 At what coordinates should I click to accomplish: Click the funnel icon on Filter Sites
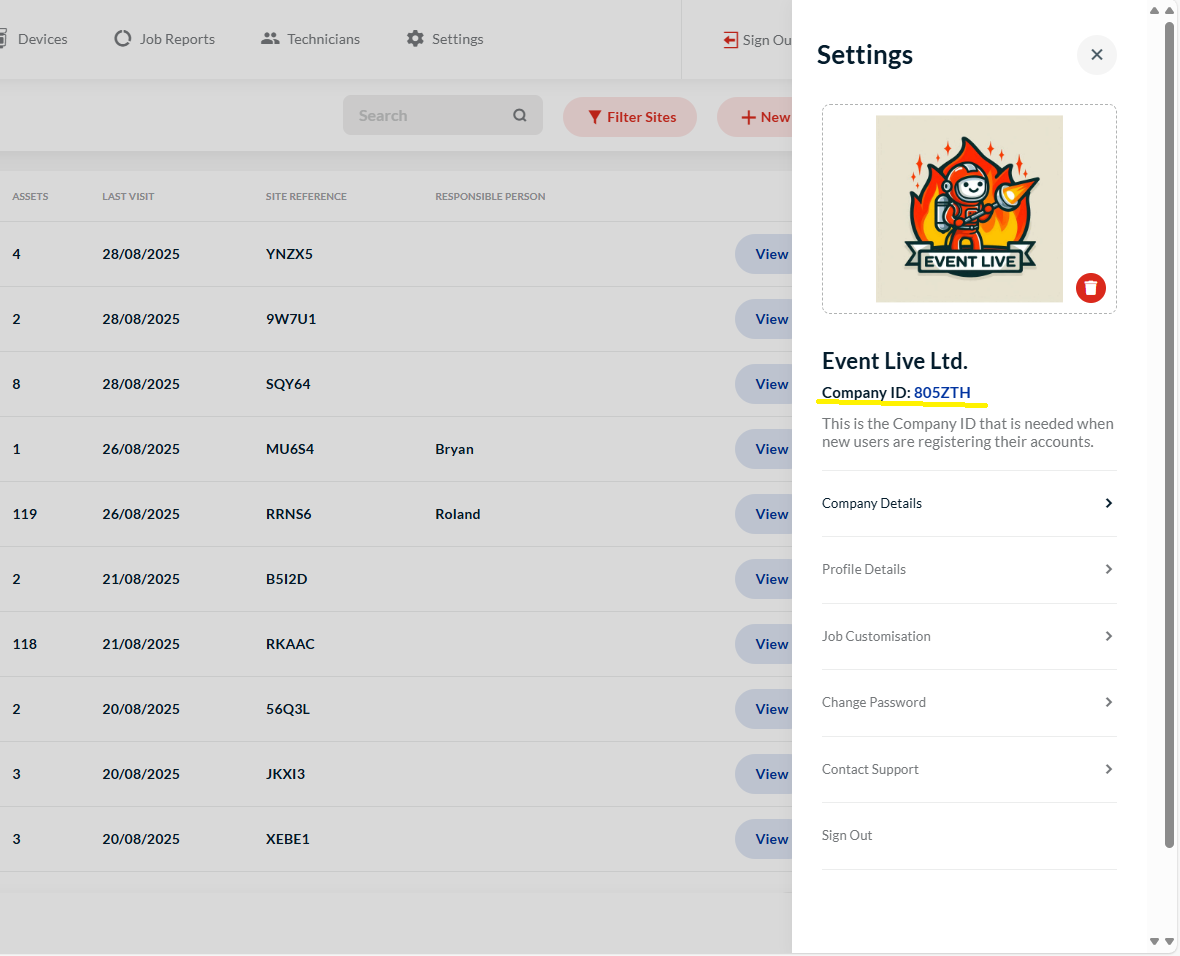594,117
